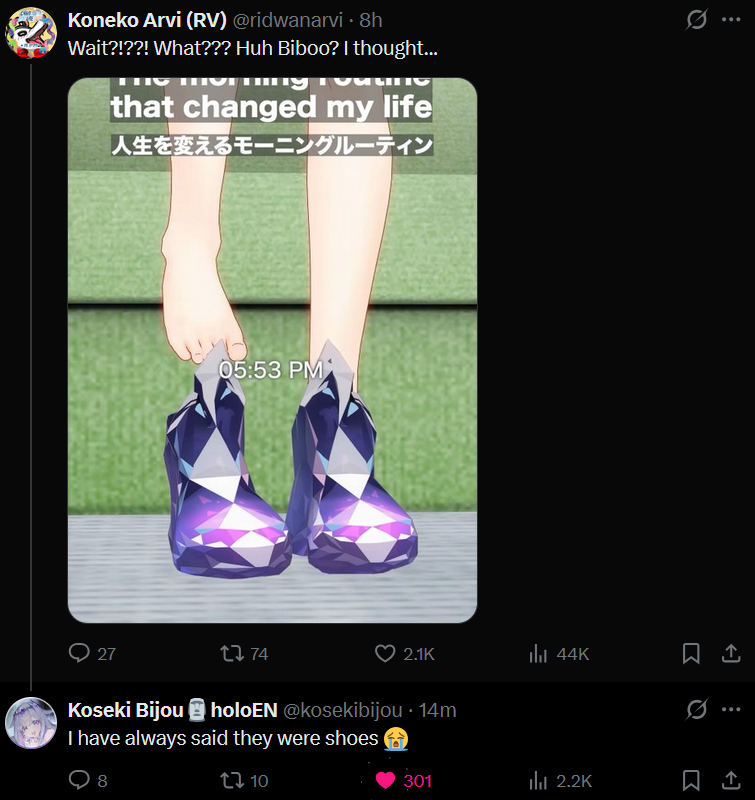Like the post with 2.1K likes

[405, 654]
